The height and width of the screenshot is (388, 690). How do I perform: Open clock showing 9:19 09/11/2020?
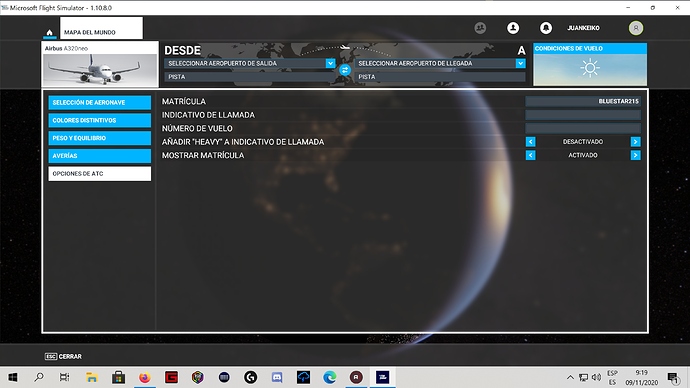tap(642, 377)
